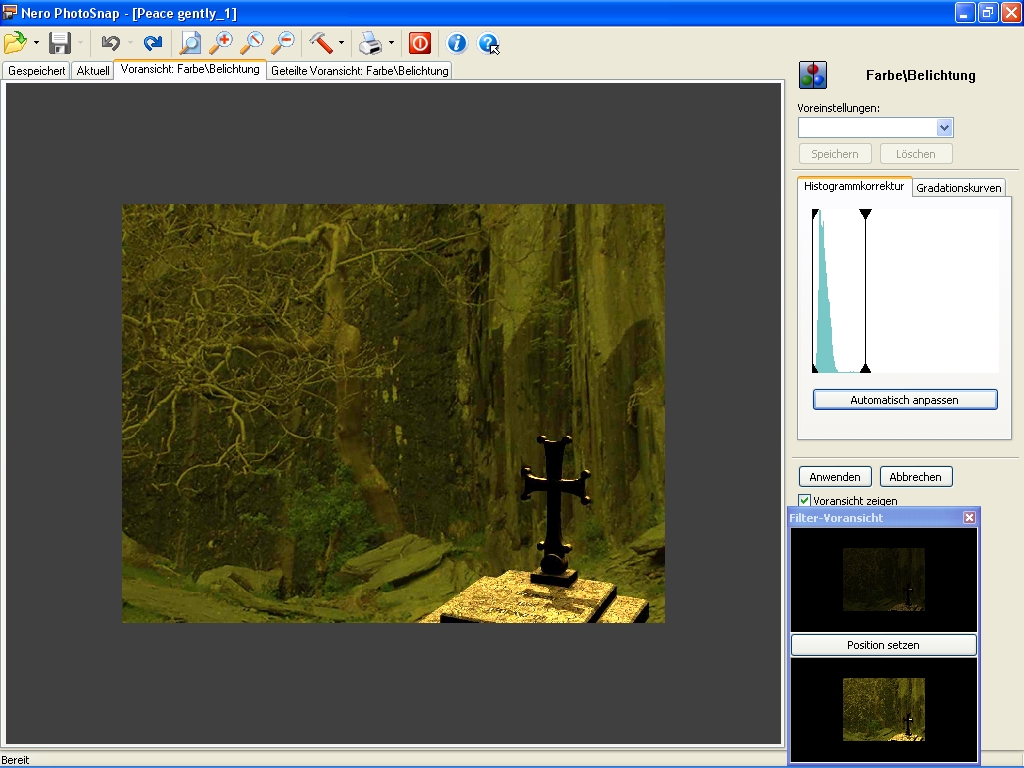This screenshot has height=768, width=1024.
Task: Click the Undo arrow icon
Action: tap(111, 43)
